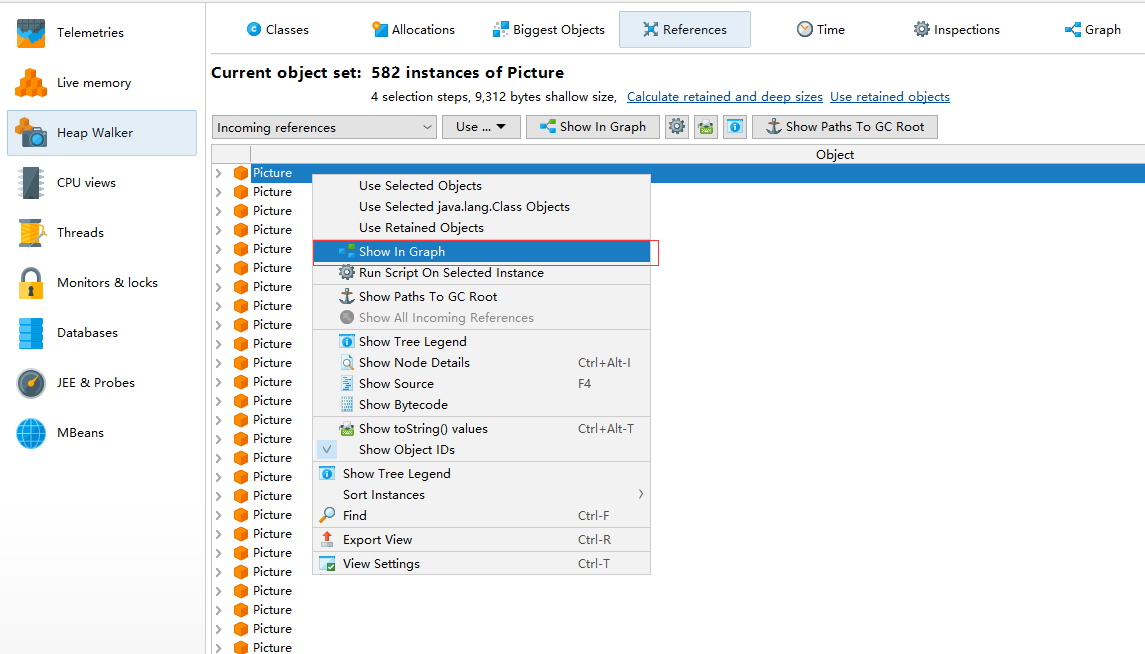Click Calculate retained and deep sizes link
Image resolution: width=1145 pixels, height=654 pixels.
[x=724, y=97]
